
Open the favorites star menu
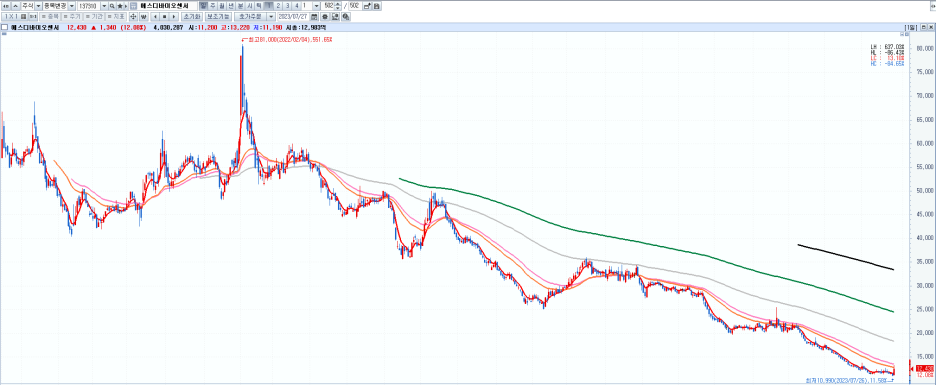(x=120, y=5)
